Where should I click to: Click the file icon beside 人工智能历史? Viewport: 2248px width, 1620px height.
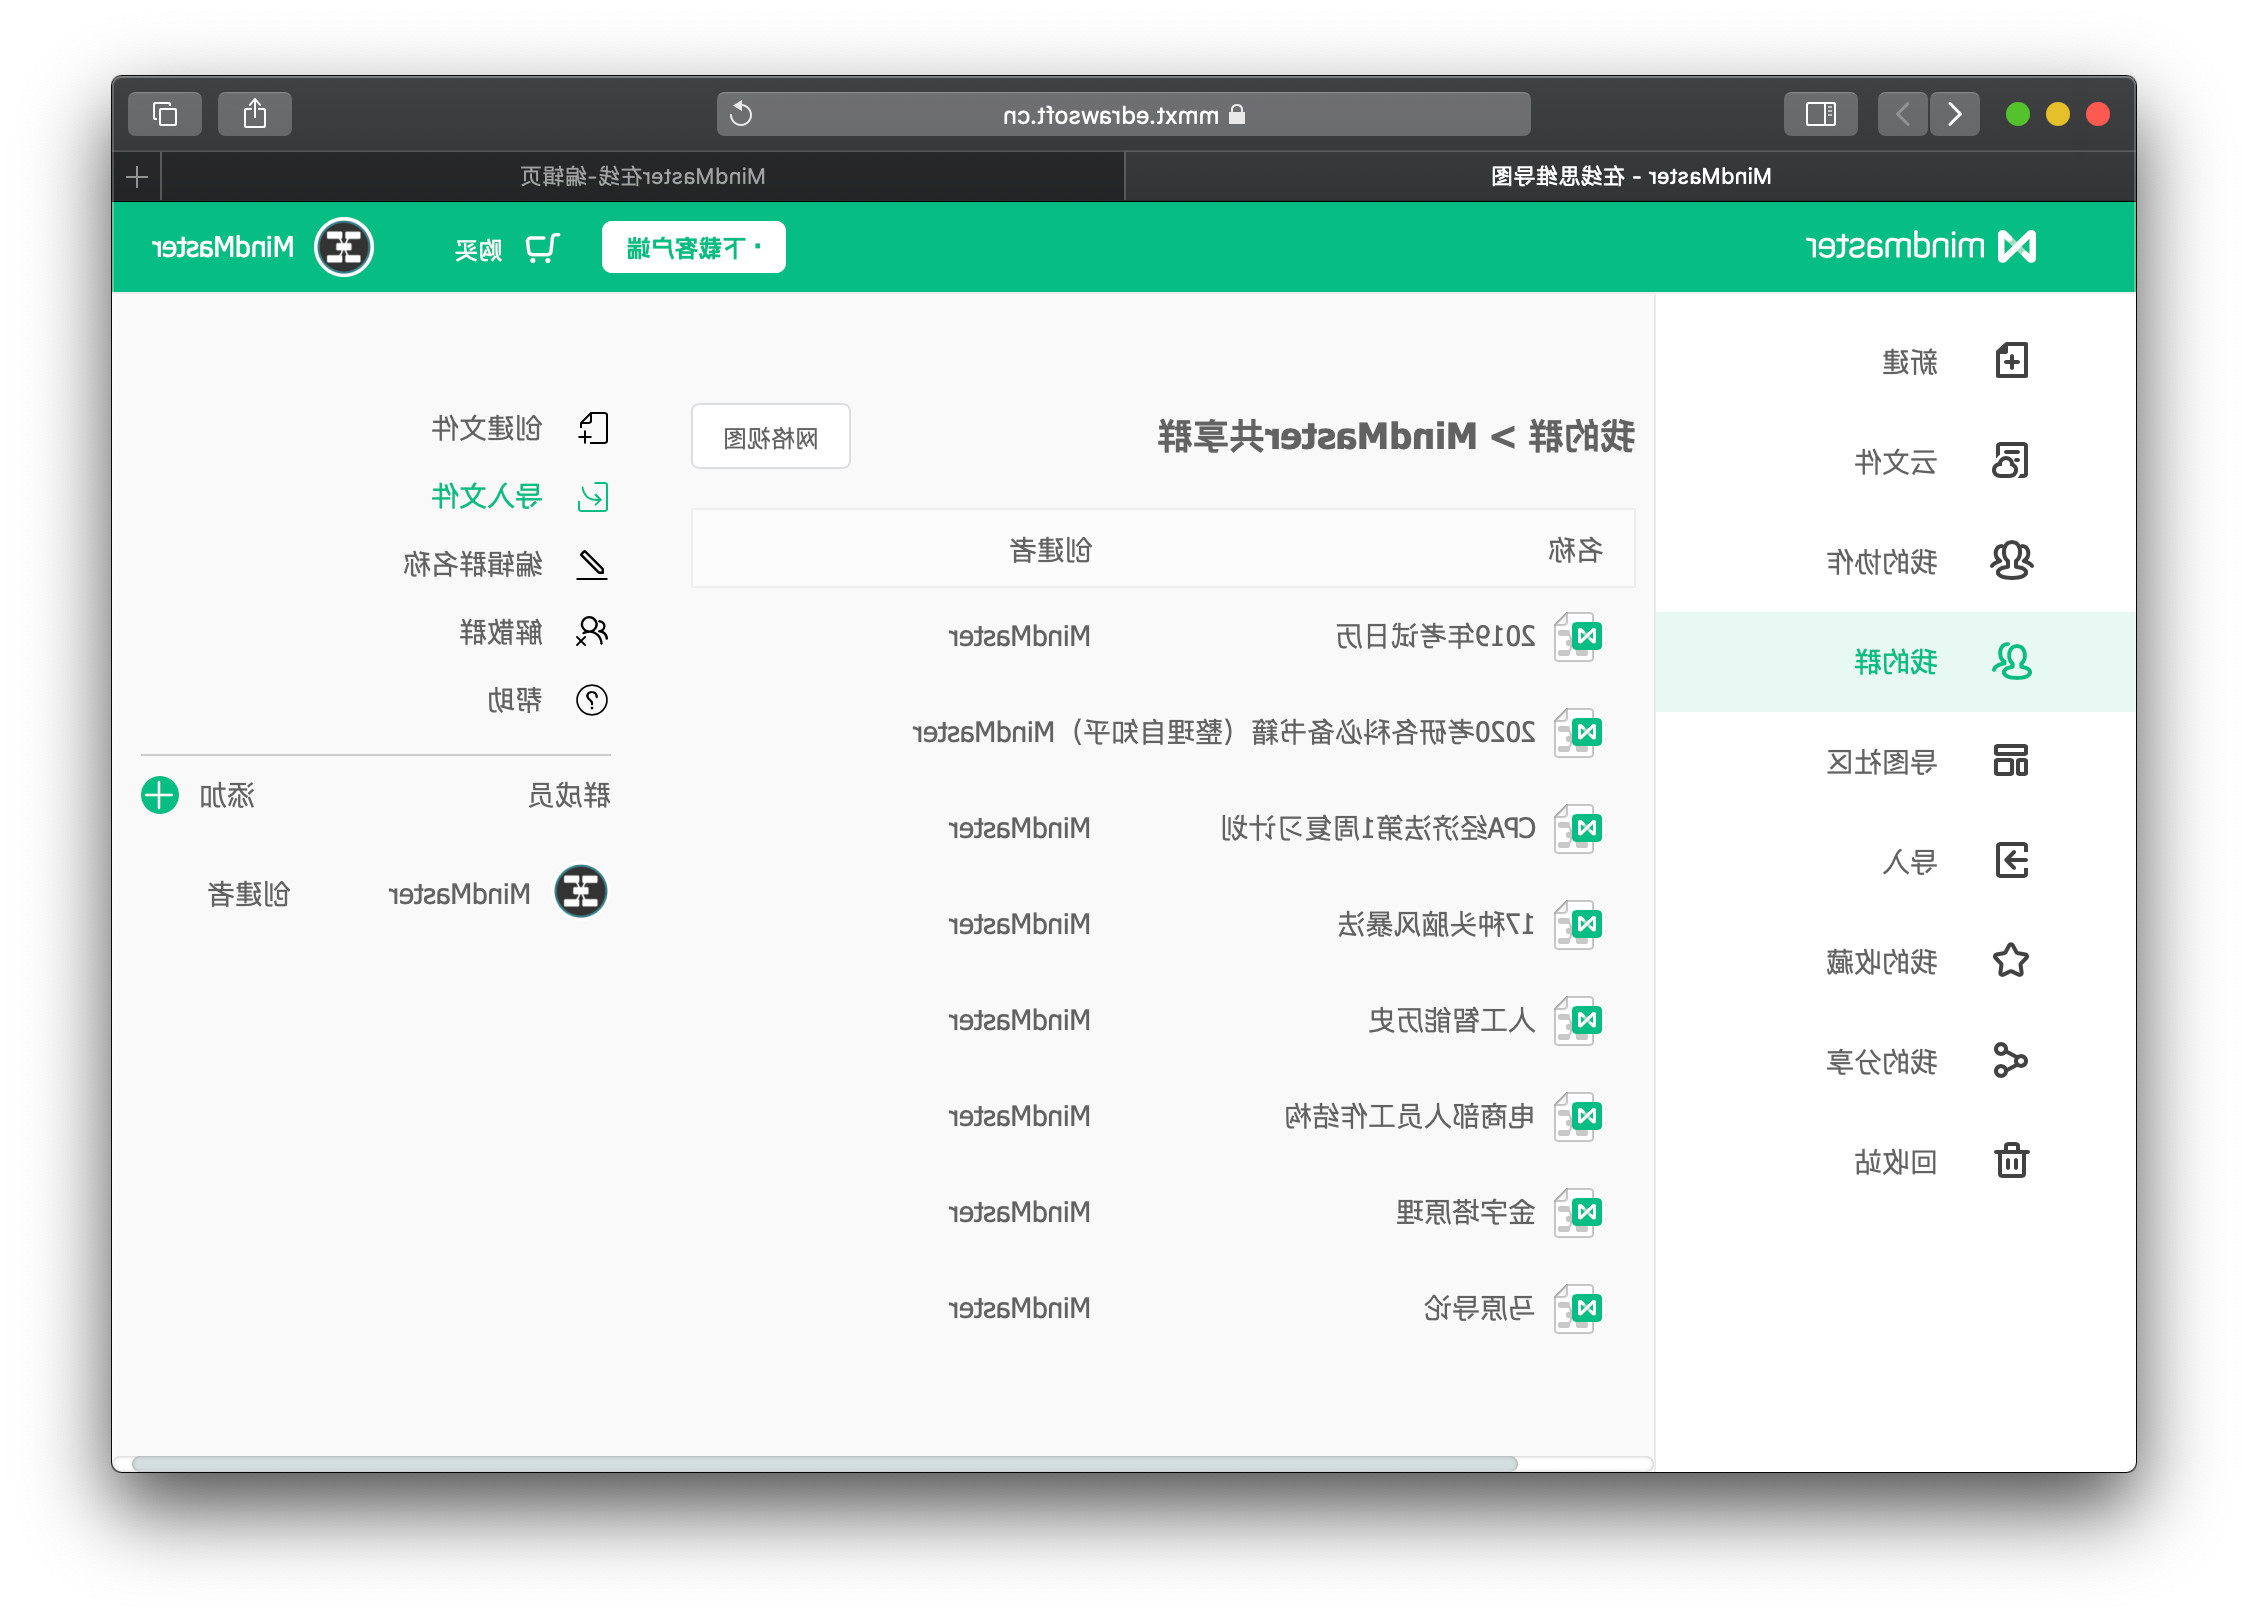[x=1578, y=1020]
